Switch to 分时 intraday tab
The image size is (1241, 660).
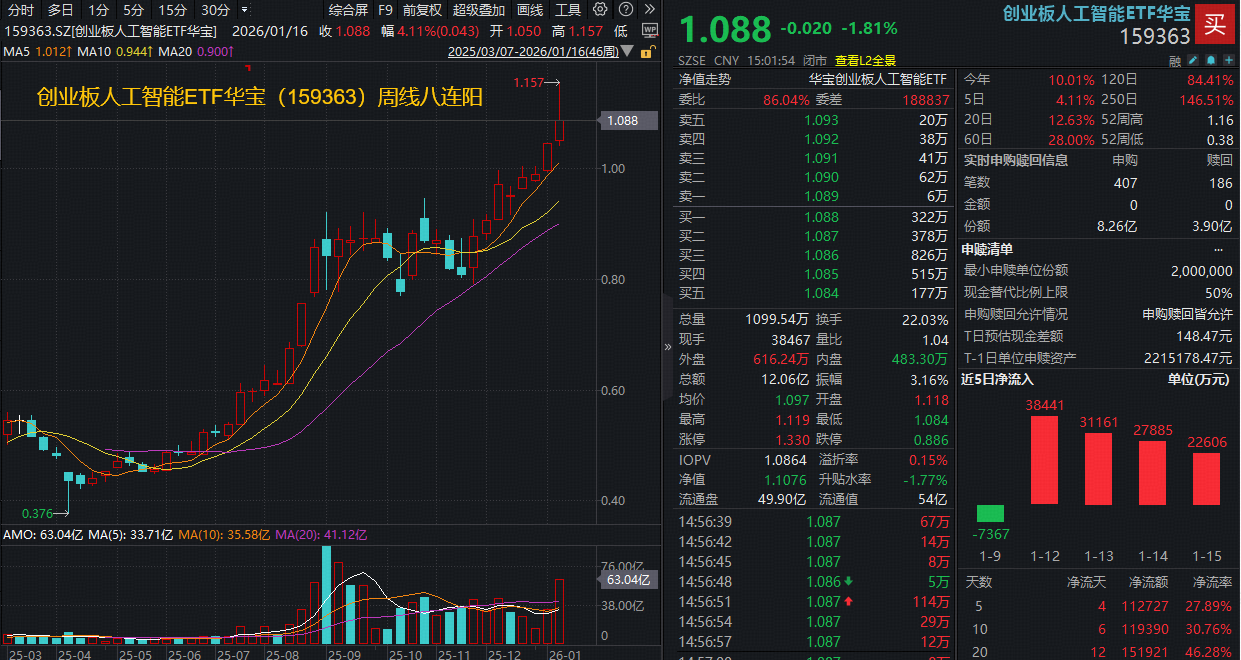pyautogui.click(x=21, y=10)
